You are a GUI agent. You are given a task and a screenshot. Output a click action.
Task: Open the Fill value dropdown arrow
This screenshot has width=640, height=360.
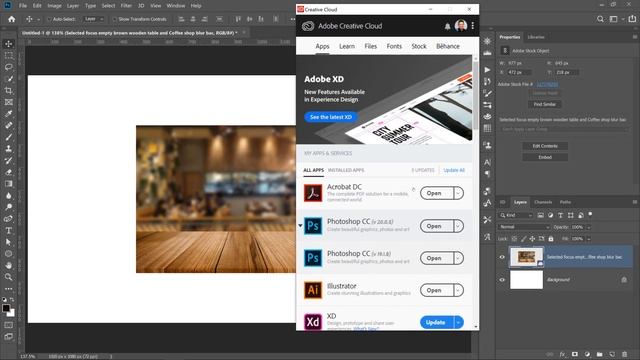tap(589, 239)
